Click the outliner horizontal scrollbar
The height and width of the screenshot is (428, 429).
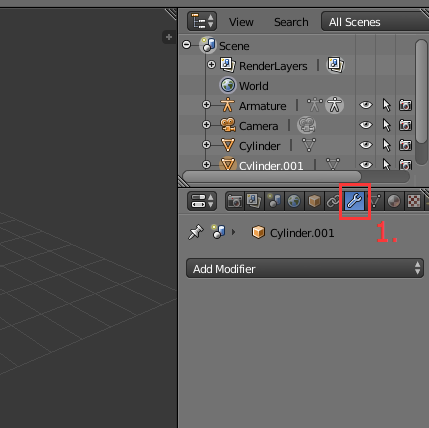point(272,177)
